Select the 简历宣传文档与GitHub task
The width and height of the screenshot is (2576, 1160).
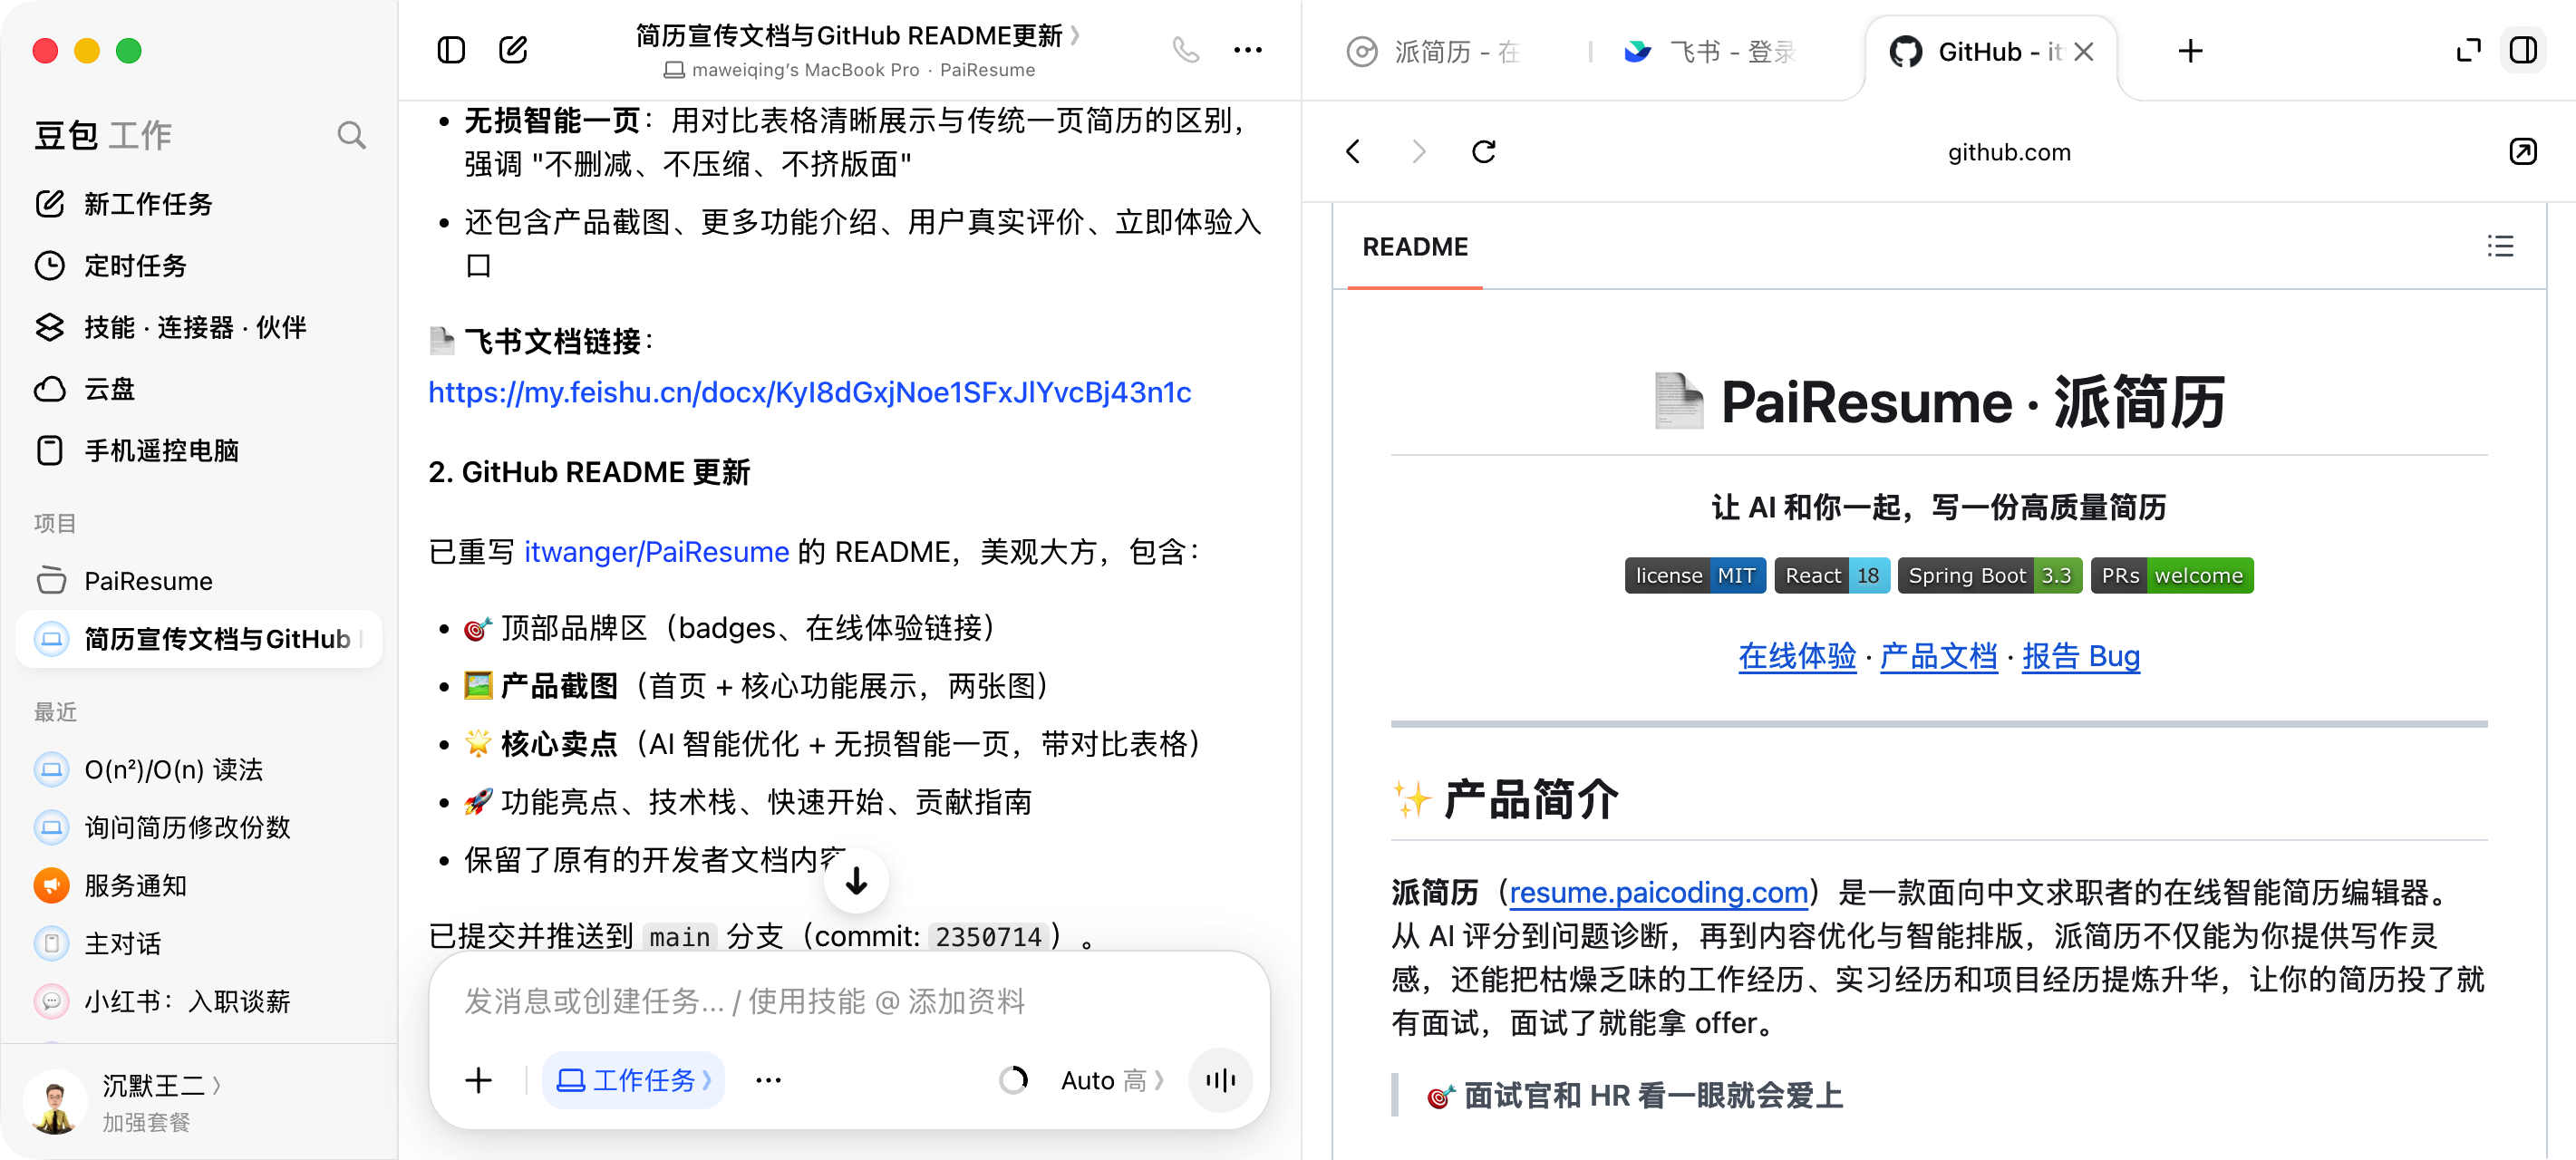point(199,639)
